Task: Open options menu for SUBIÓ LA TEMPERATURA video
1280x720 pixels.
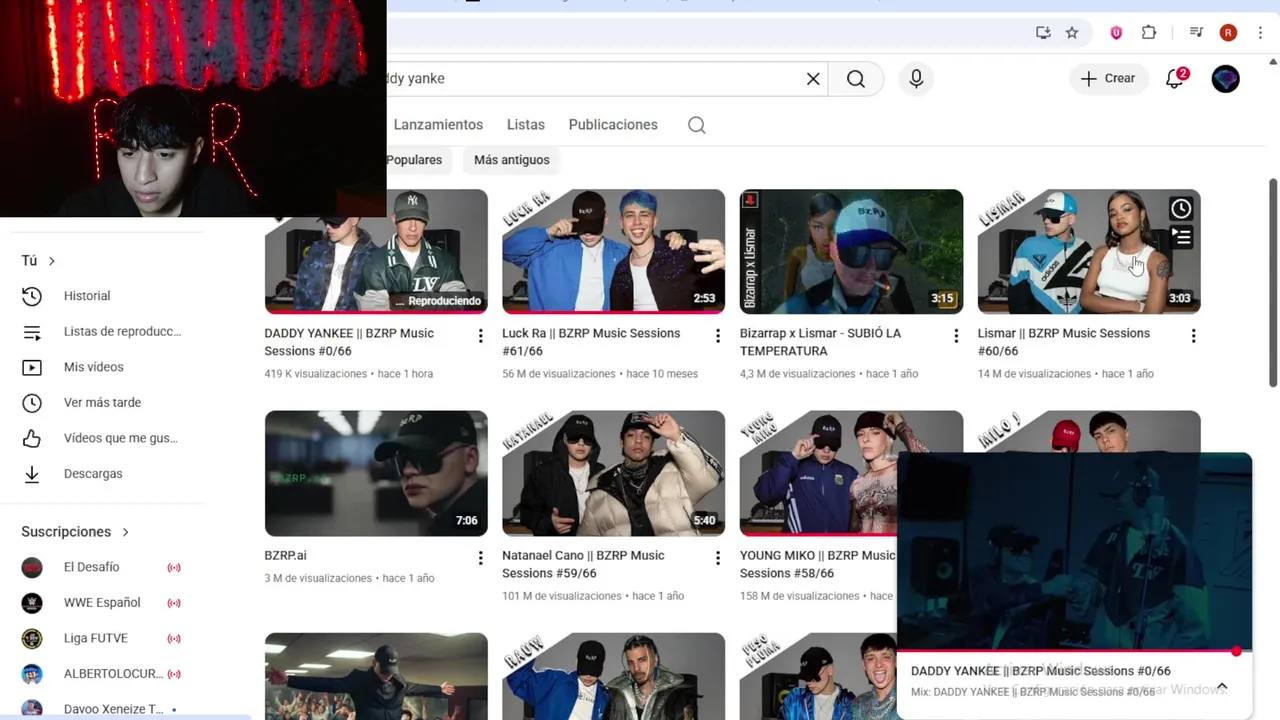Action: 955,336
